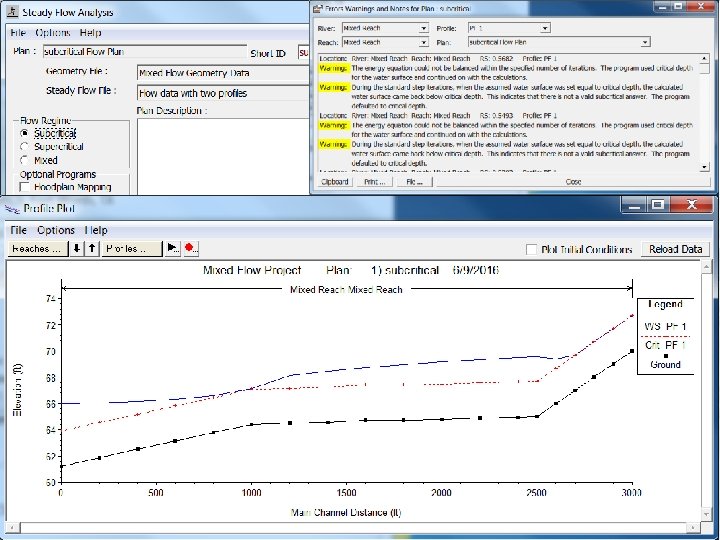Click the Profiles button
720x540 pixels.
tap(132, 248)
